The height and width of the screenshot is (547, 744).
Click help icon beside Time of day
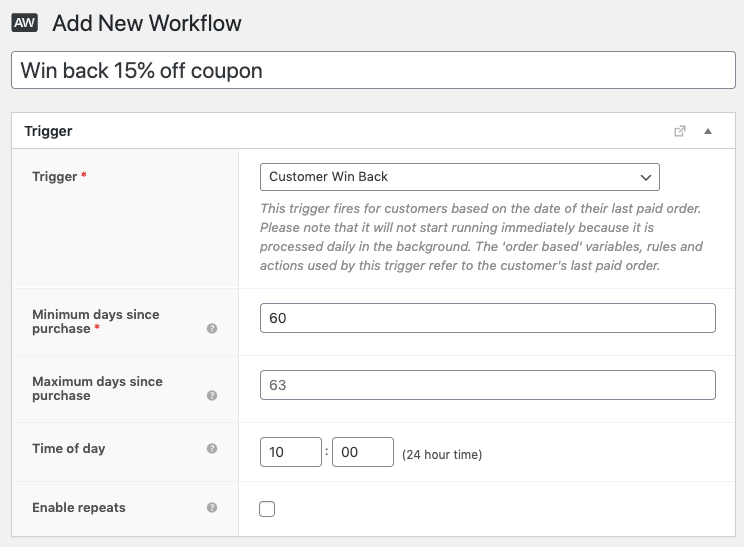pyautogui.click(x=212, y=449)
